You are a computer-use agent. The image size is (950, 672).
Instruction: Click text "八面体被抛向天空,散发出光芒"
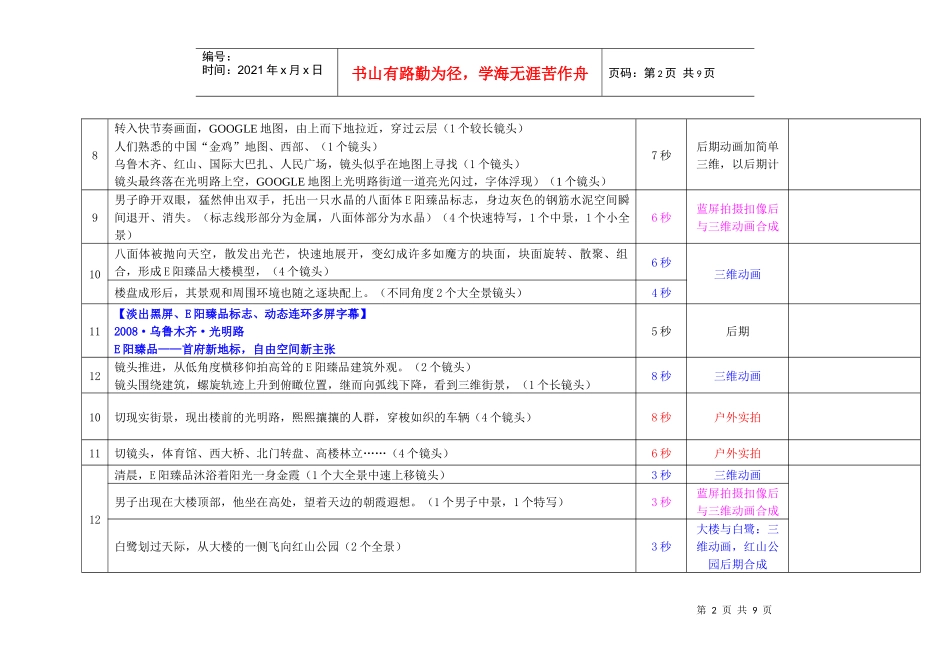(371, 262)
